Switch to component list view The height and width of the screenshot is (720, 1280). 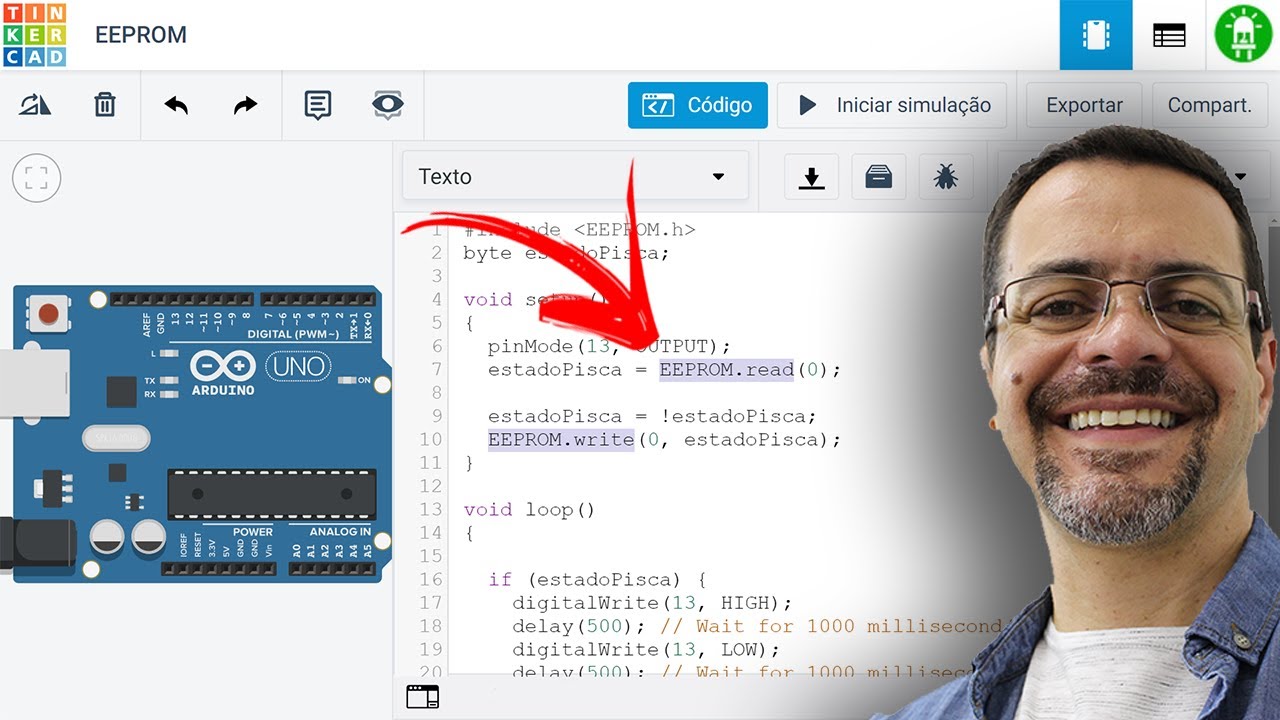click(x=1169, y=35)
